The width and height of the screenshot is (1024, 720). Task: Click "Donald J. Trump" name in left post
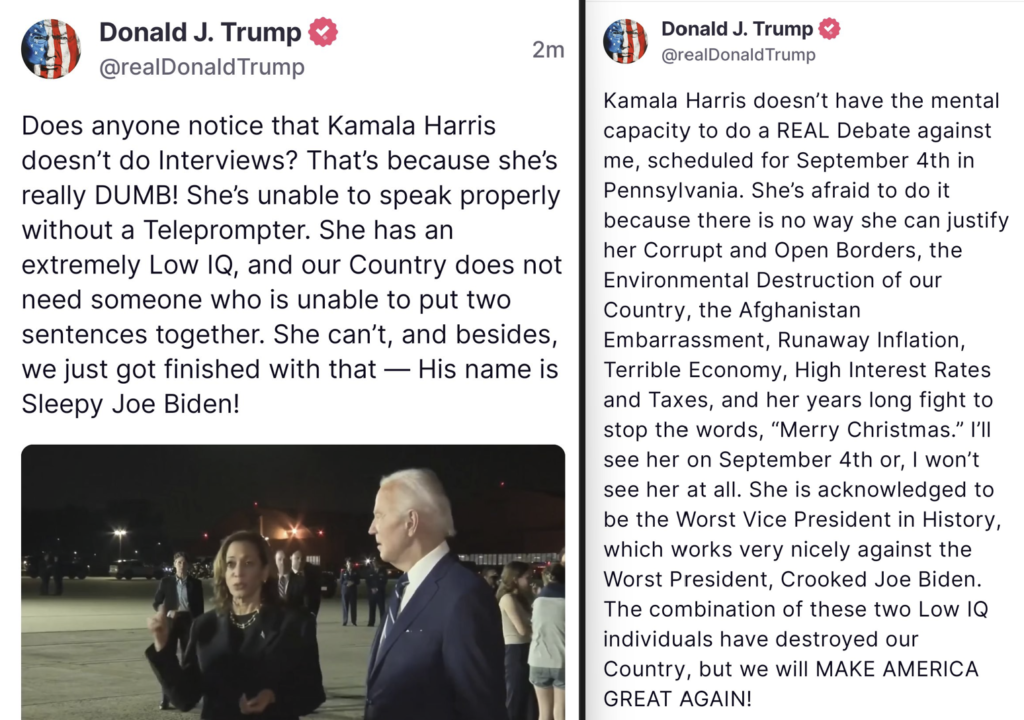point(200,33)
